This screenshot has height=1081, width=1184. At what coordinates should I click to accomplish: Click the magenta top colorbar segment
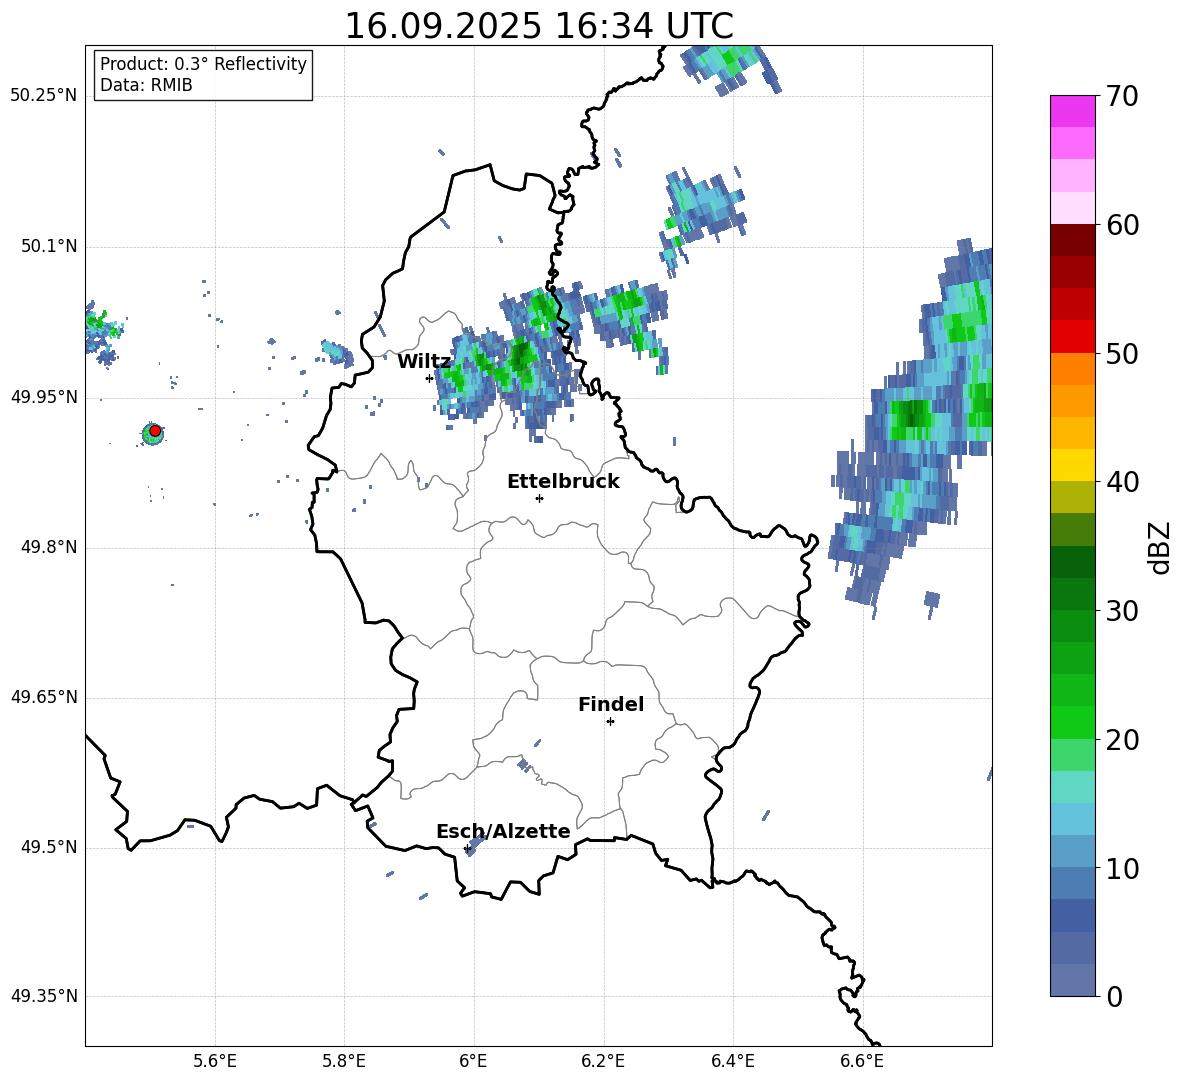pyautogui.click(x=1072, y=112)
